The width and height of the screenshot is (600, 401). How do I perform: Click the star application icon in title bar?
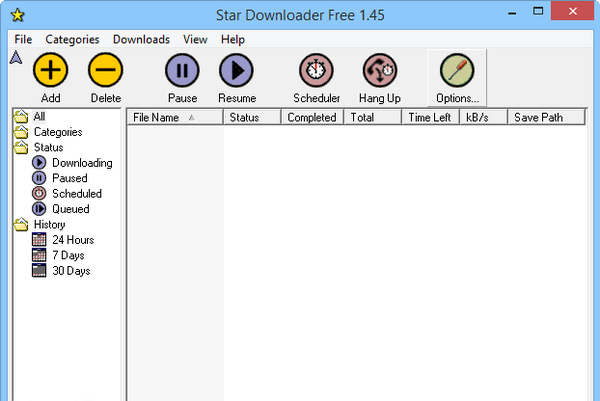pos(18,15)
